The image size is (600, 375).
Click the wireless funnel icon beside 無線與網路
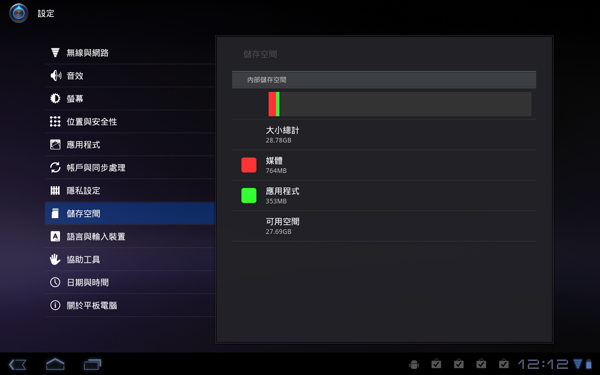[x=55, y=52]
